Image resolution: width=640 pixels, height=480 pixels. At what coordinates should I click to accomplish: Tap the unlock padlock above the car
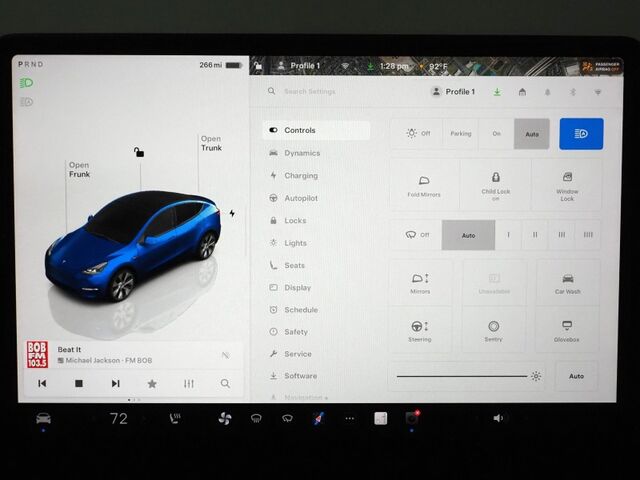click(x=139, y=152)
